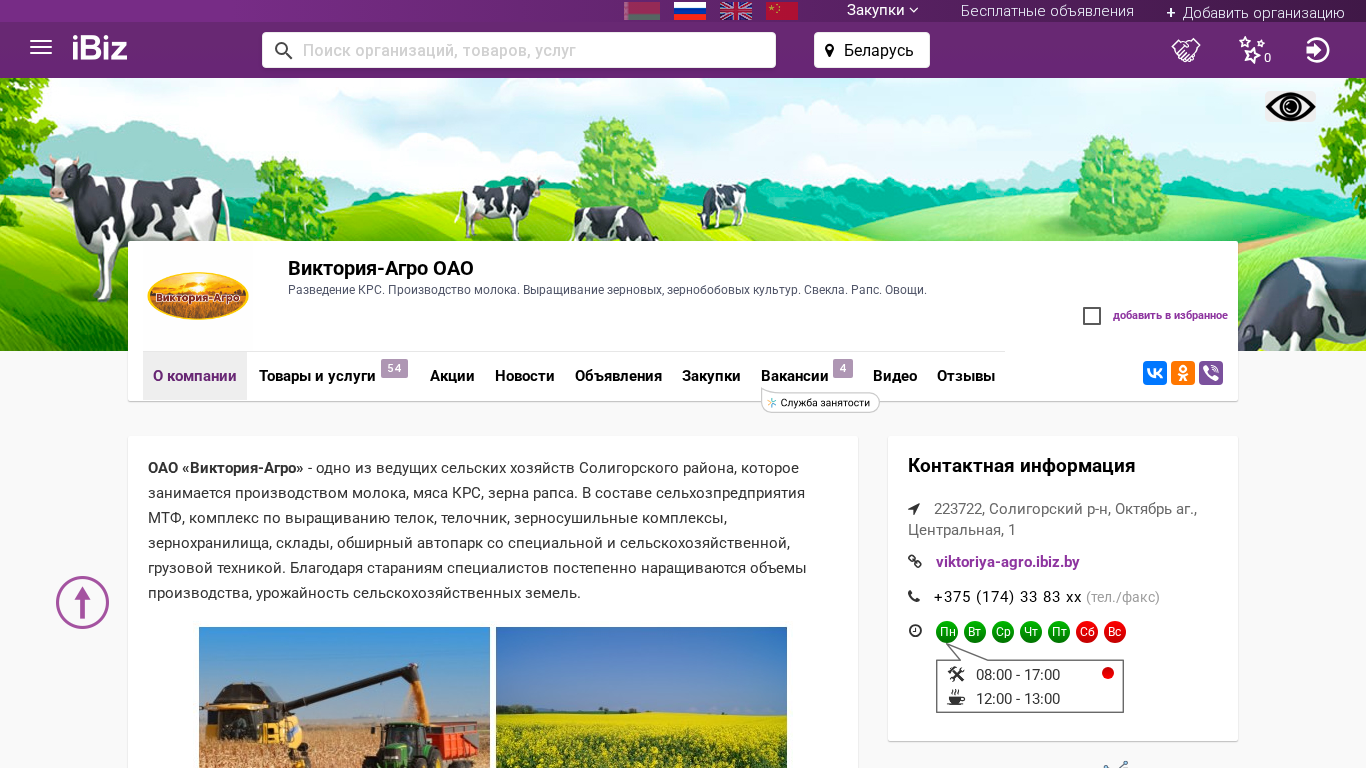Check the добавить в избранное checkbox

(1092, 316)
